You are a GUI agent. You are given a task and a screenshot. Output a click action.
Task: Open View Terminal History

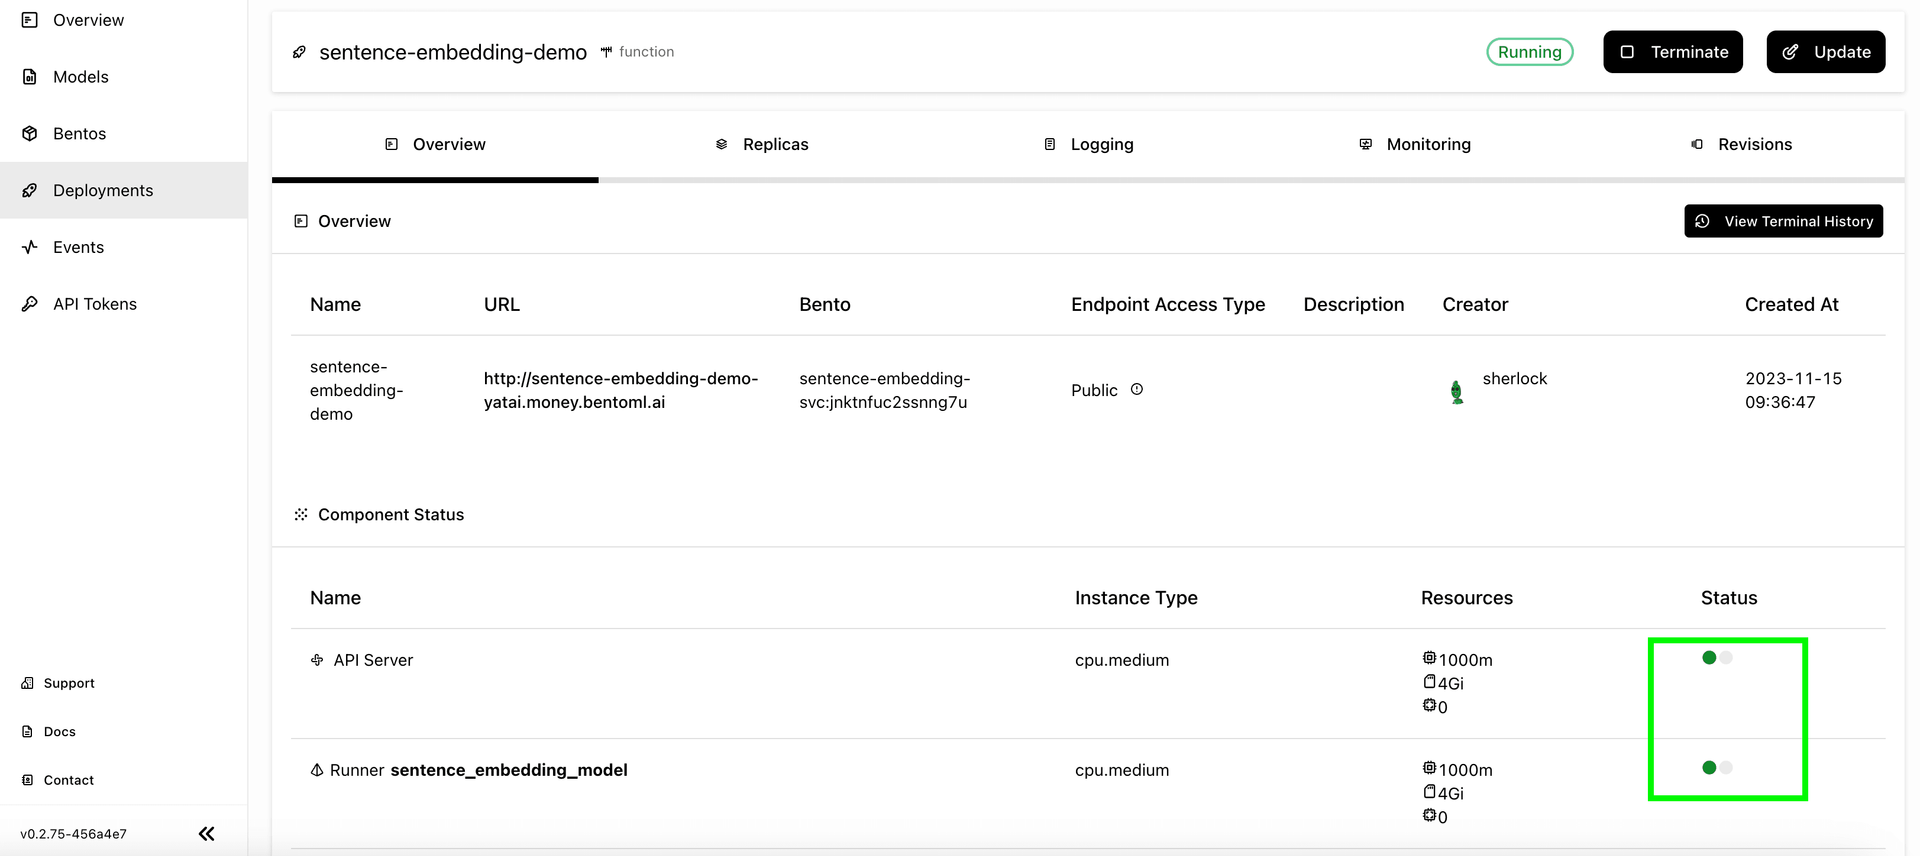click(1783, 221)
